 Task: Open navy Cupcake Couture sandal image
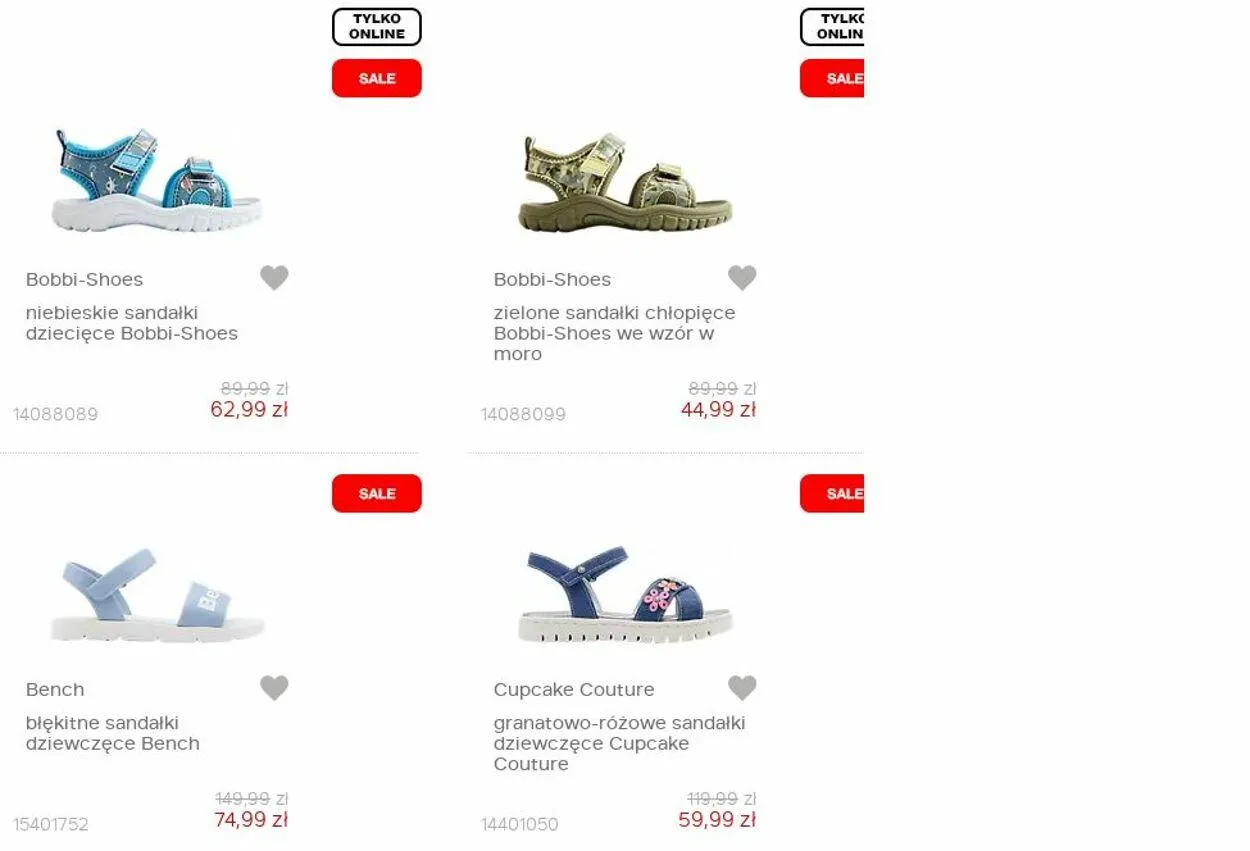tap(625, 594)
